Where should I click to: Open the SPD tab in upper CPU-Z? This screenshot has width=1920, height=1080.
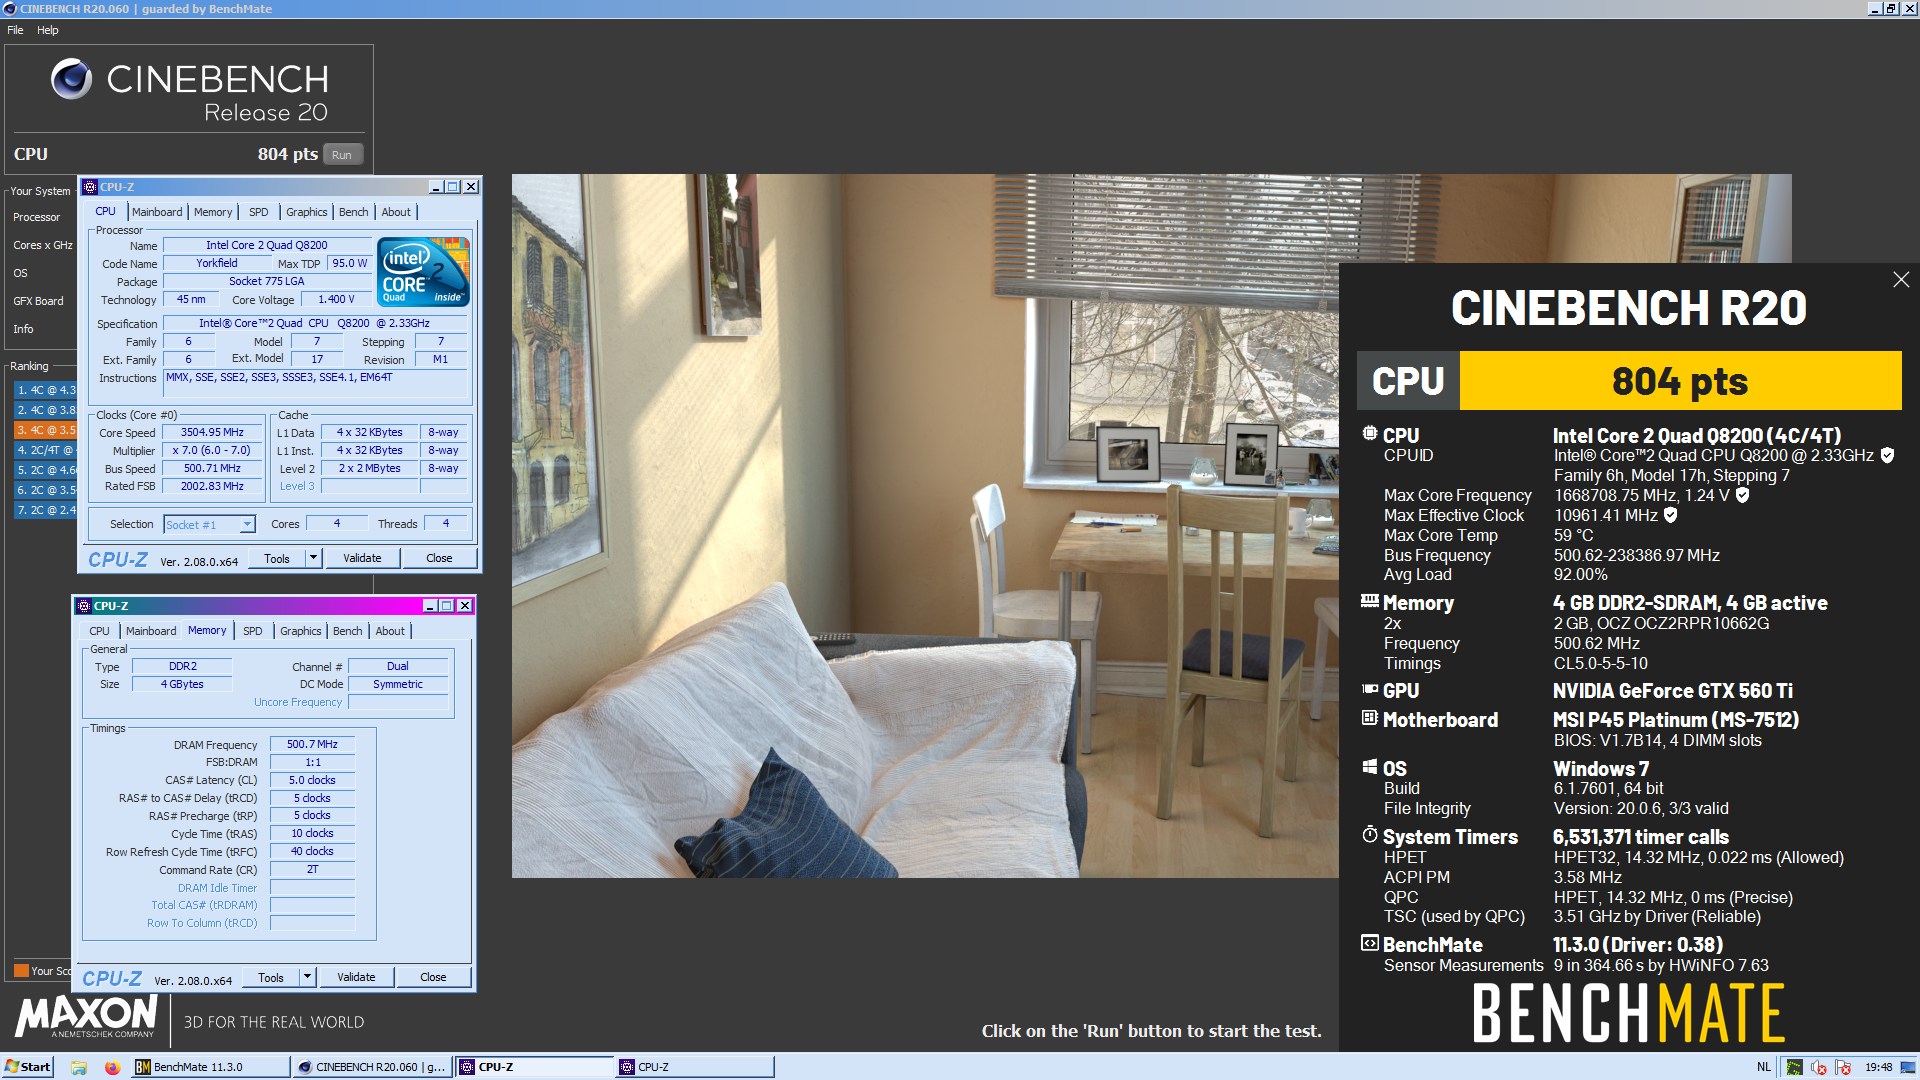click(x=259, y=212)
